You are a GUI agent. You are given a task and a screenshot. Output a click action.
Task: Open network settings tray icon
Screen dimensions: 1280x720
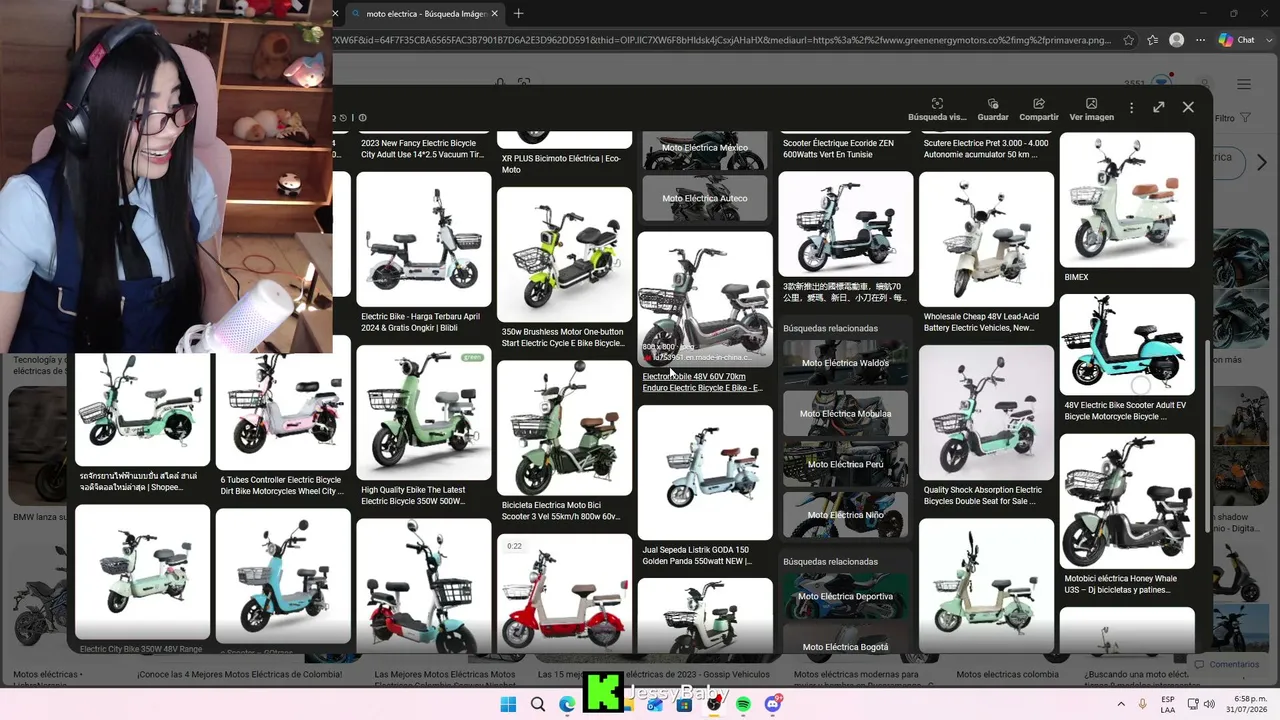1193,705
